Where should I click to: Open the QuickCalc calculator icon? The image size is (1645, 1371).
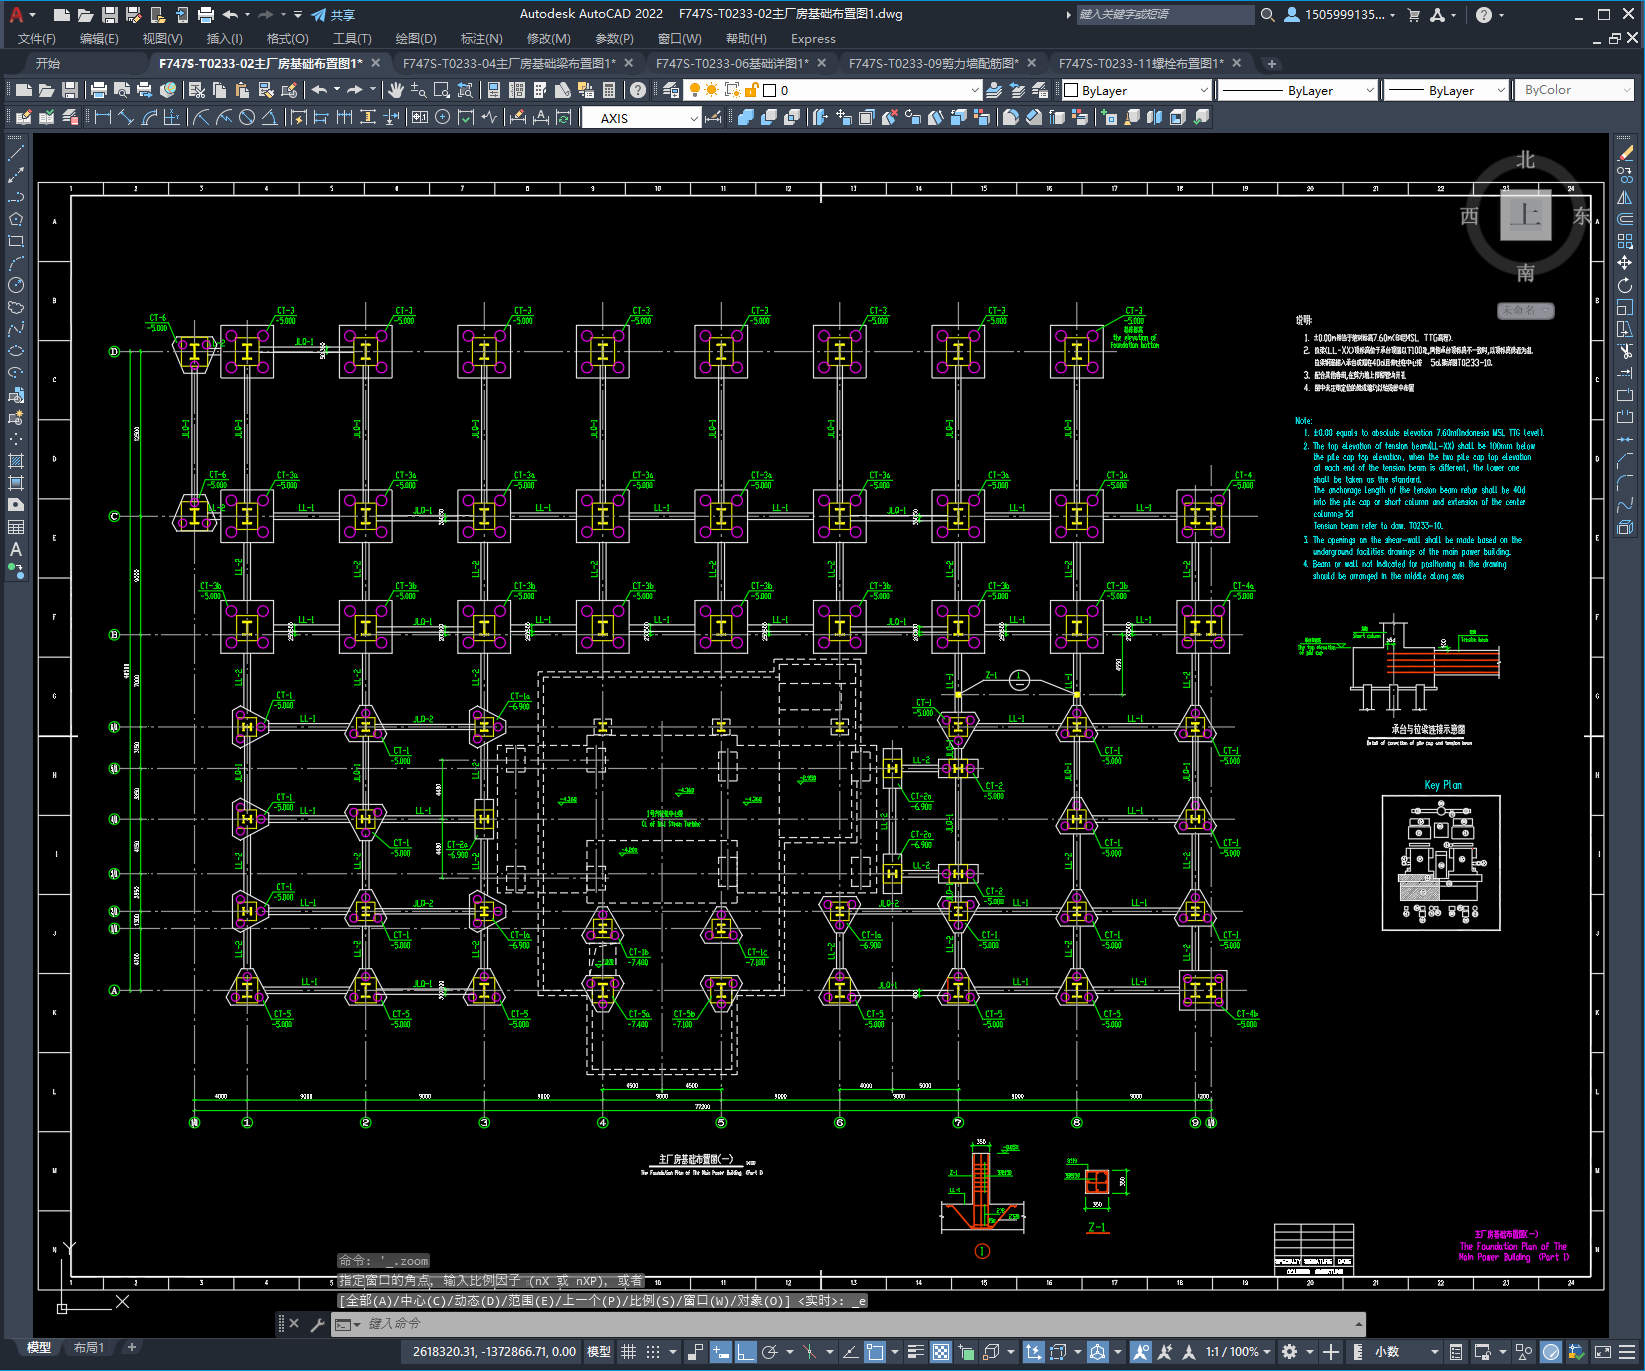click(609, 90)
